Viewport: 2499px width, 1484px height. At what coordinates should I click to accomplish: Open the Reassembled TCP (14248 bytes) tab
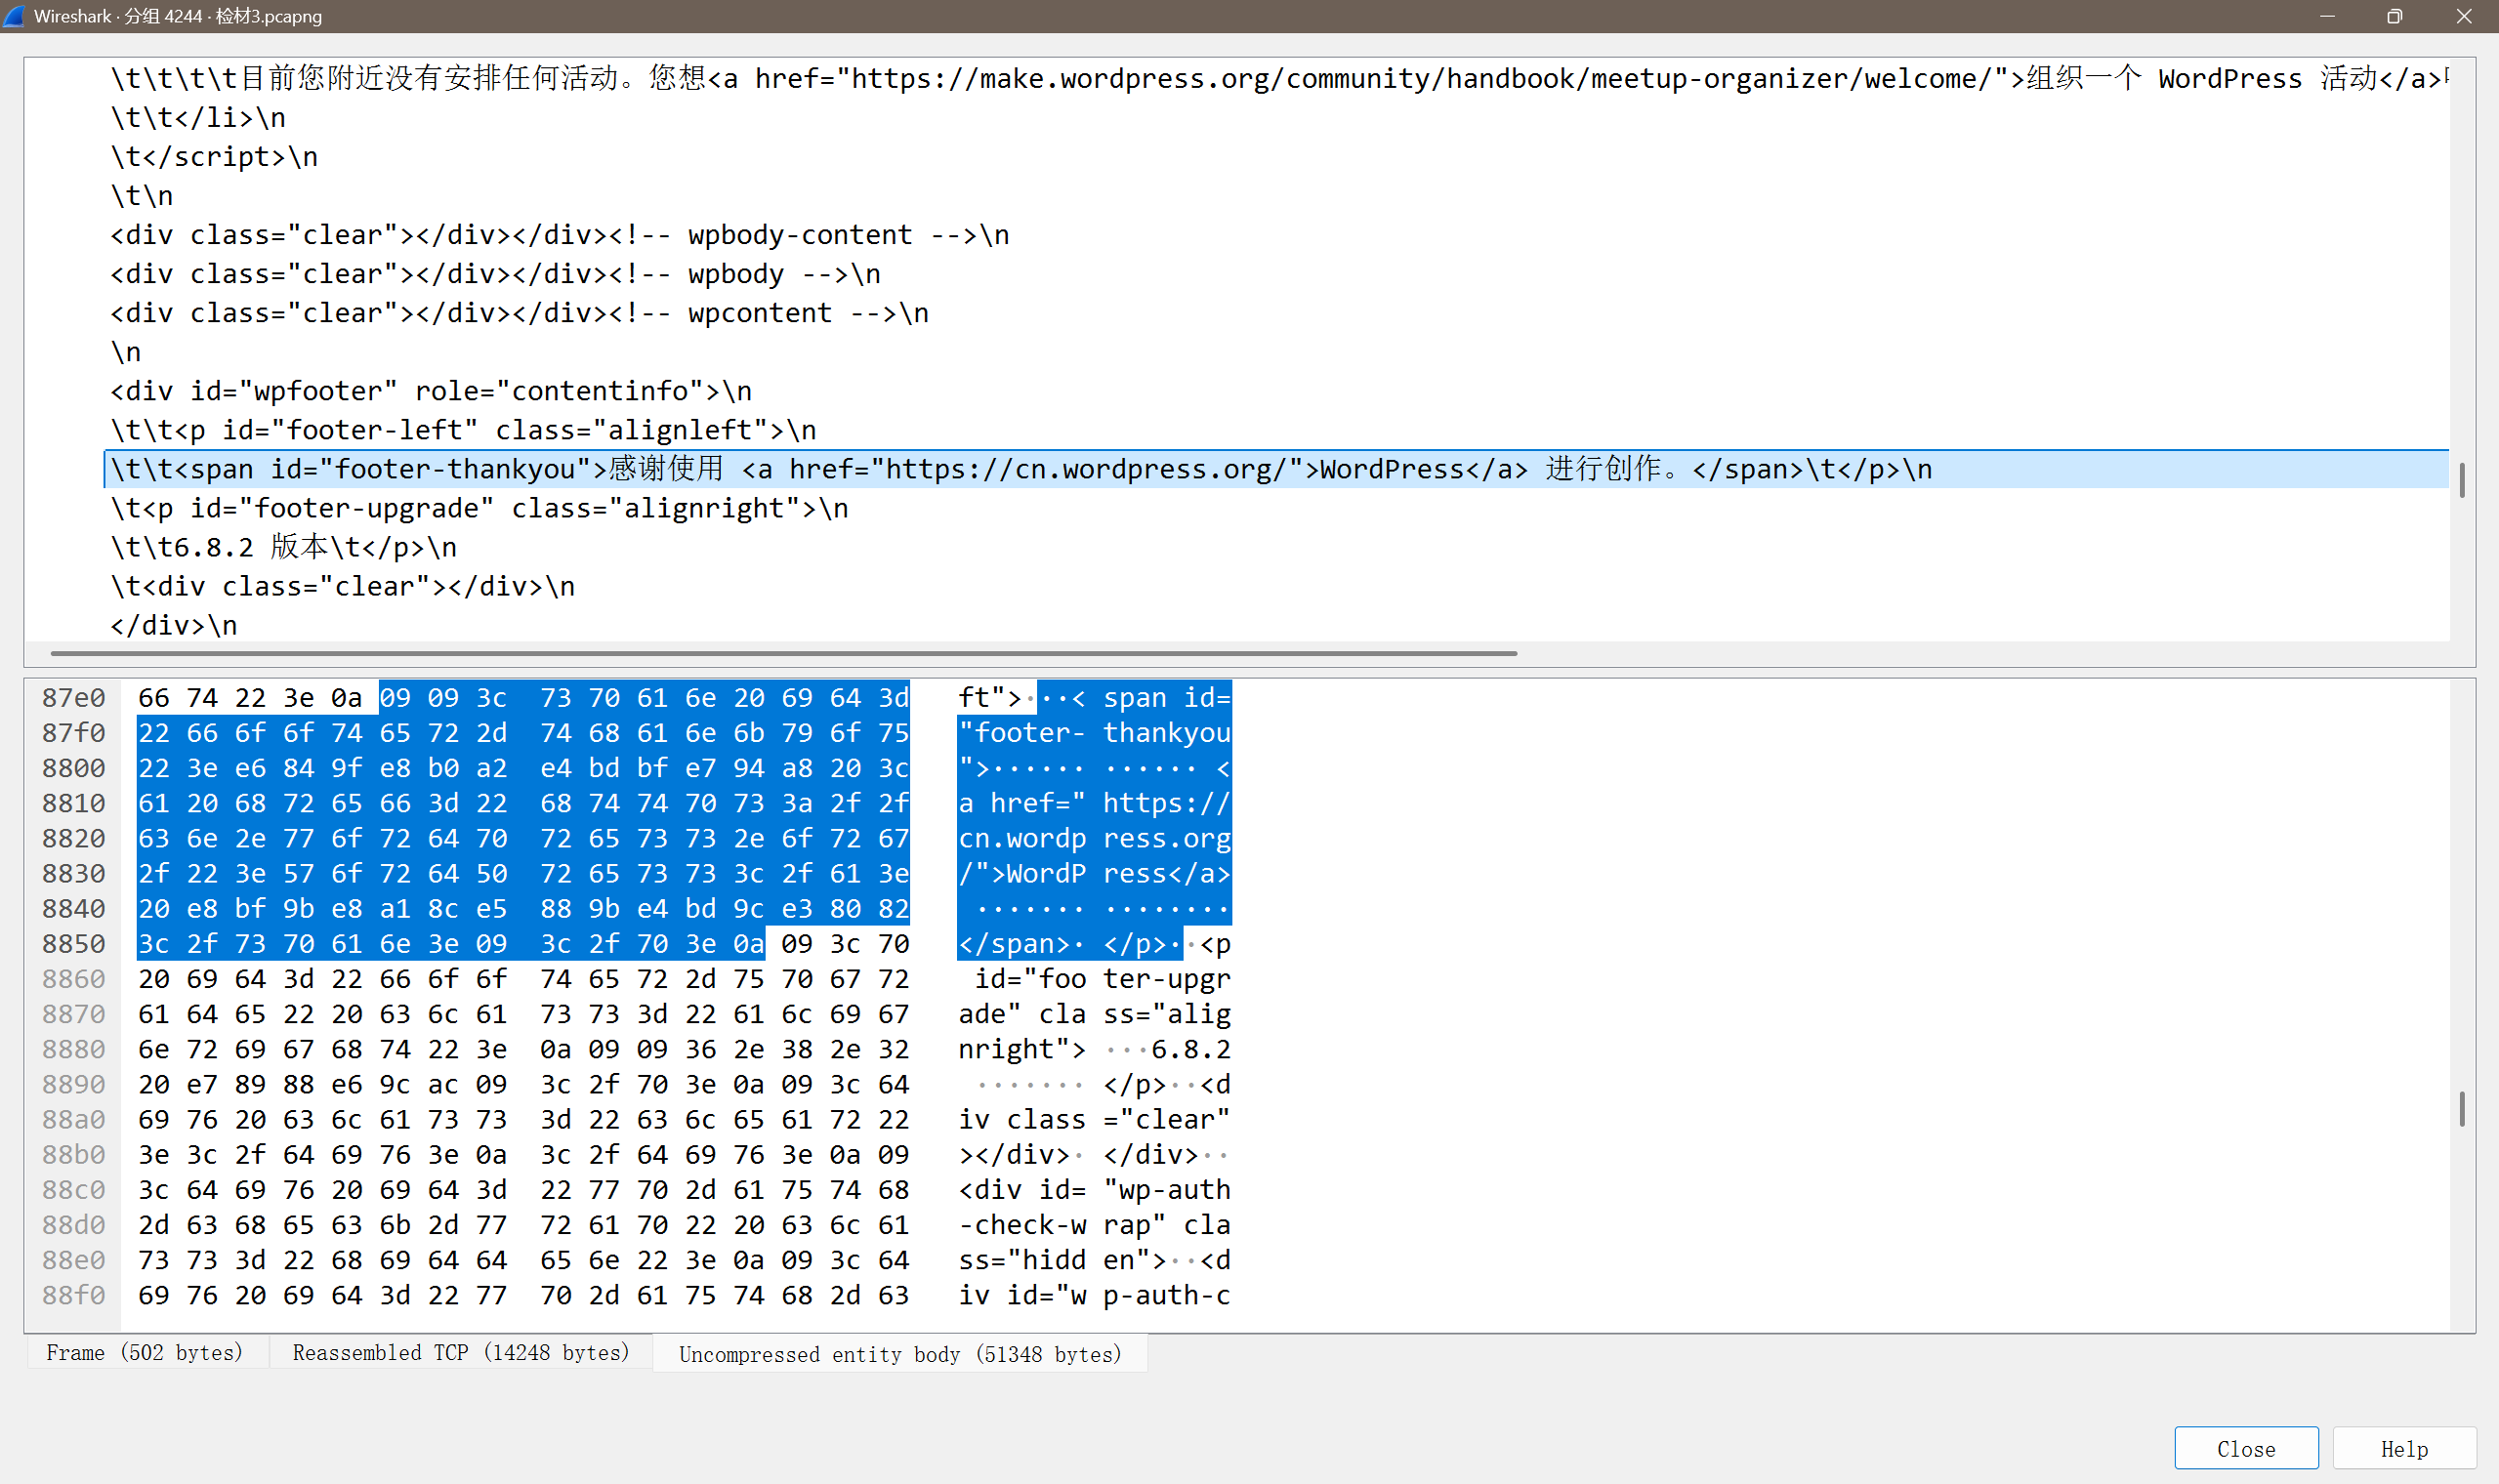[x=461, y=1352]
